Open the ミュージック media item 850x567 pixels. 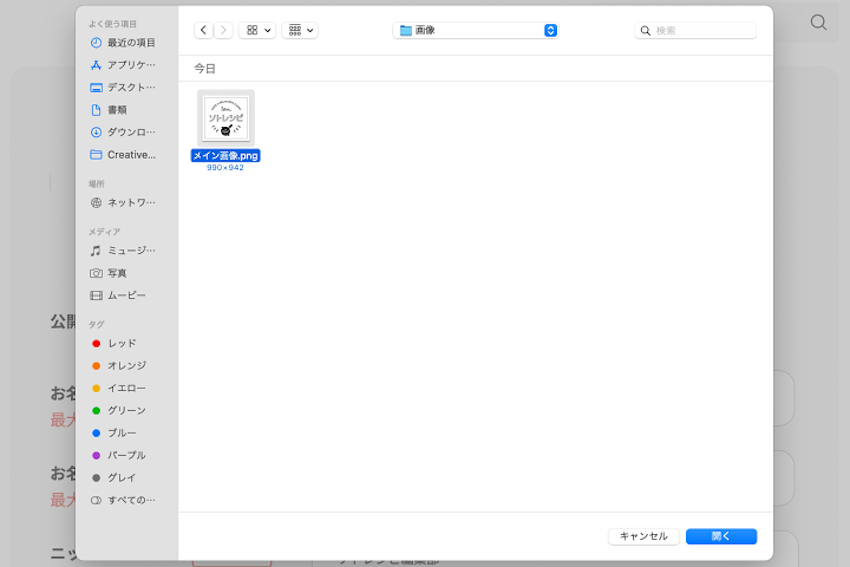coord(123,250)
